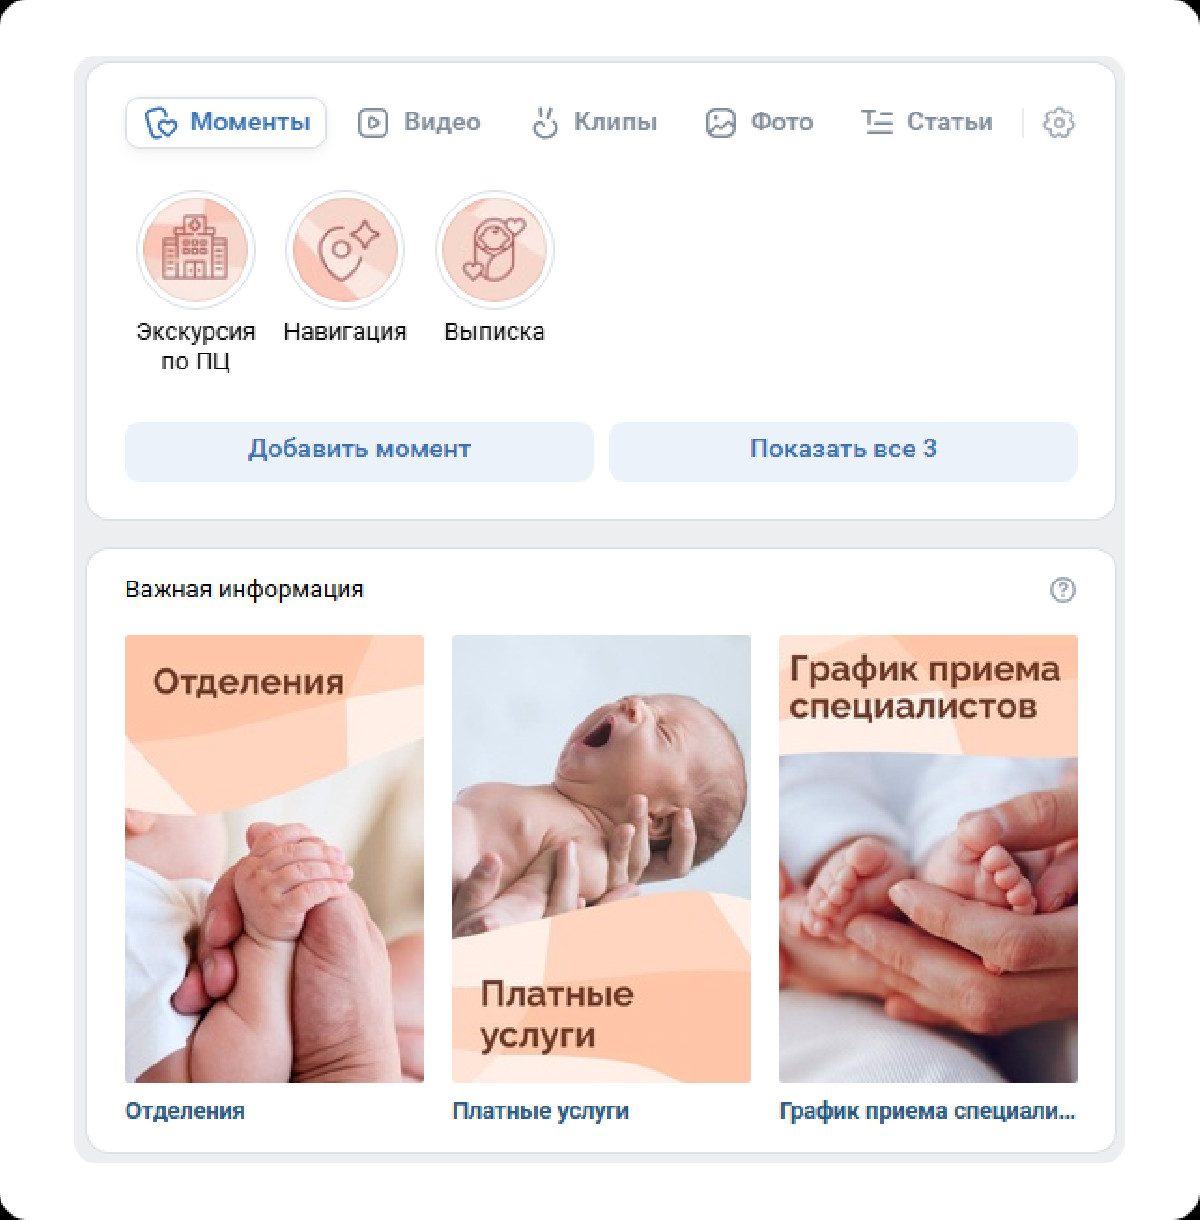Click the picture icon beside Фото
The image size is (1200, 1220).
(x=720, y=123)
